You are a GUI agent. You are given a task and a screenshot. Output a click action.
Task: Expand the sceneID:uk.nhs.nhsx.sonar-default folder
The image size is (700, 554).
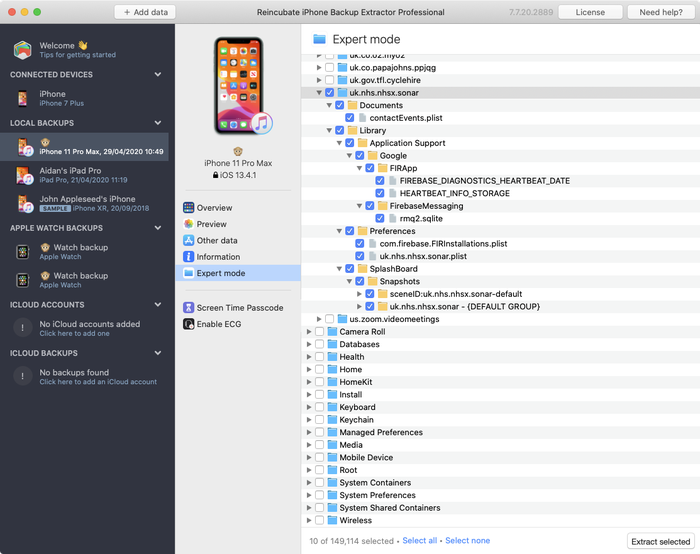359,294
